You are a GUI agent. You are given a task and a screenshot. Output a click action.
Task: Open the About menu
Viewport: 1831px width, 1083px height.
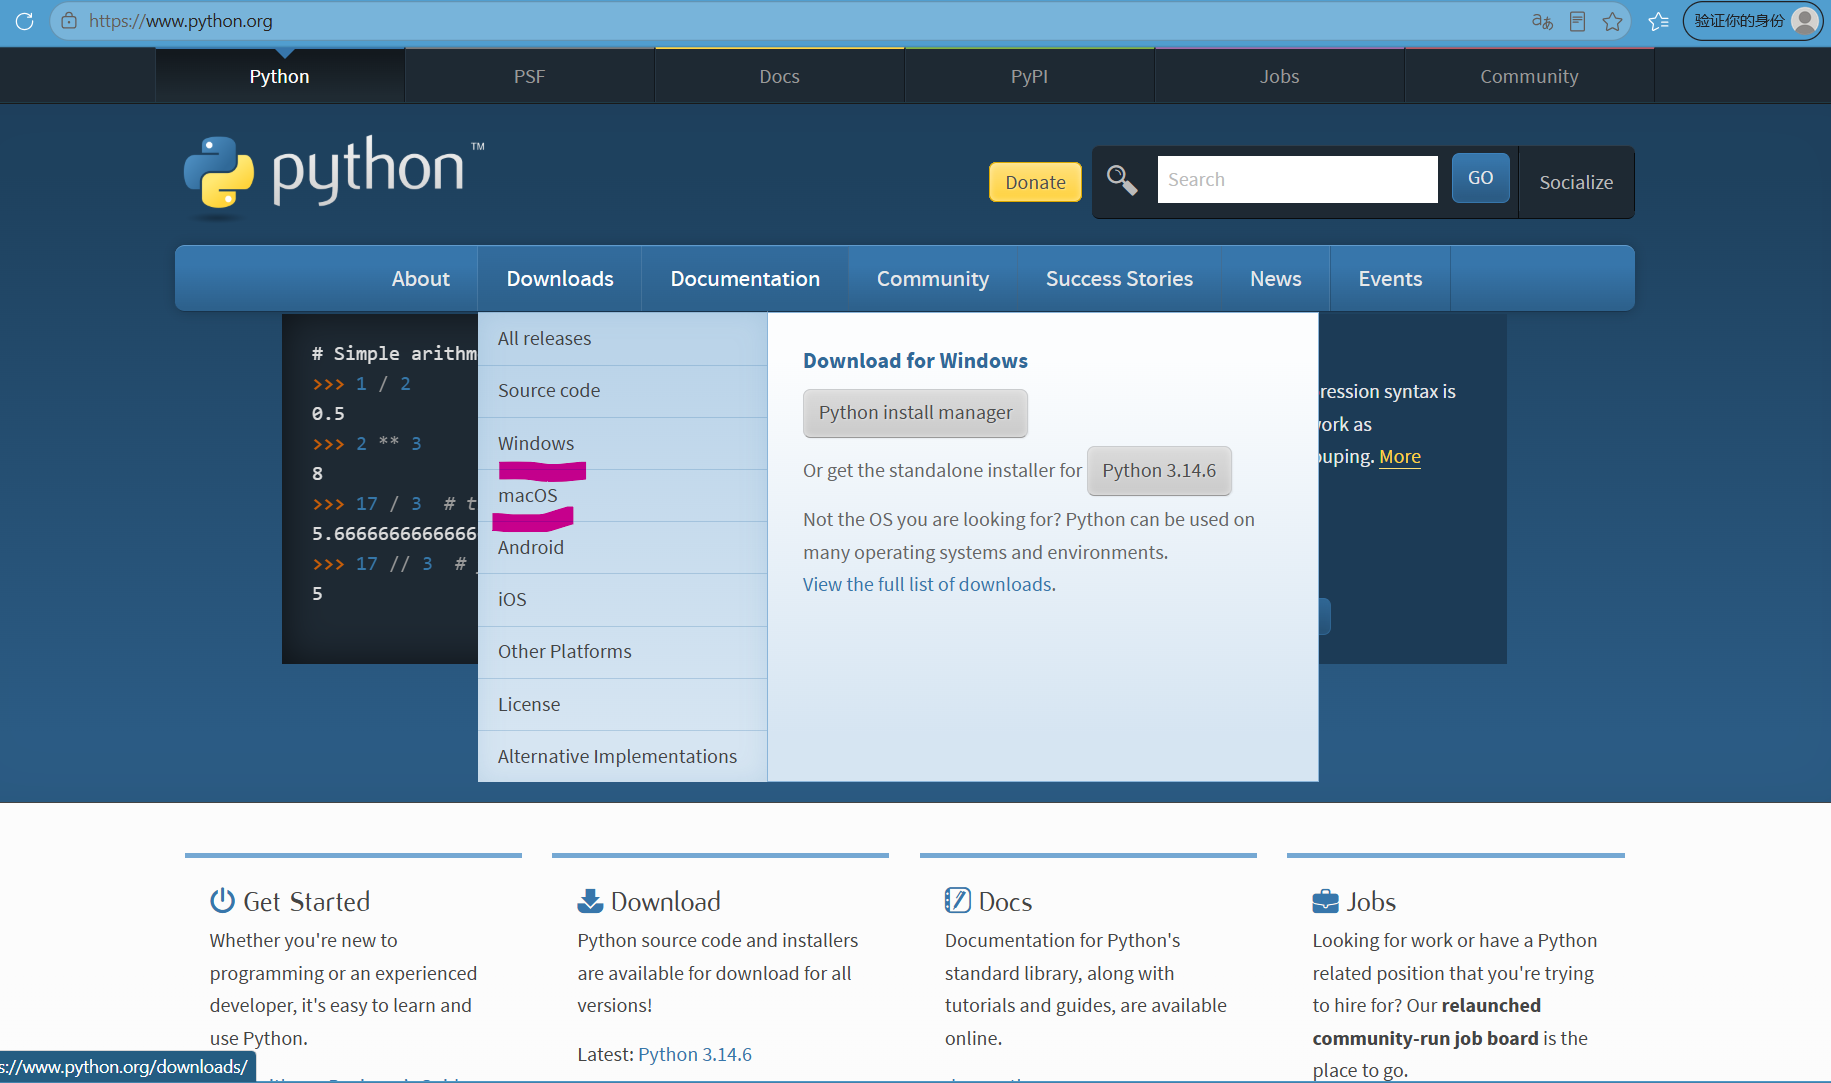coord(420,278)
